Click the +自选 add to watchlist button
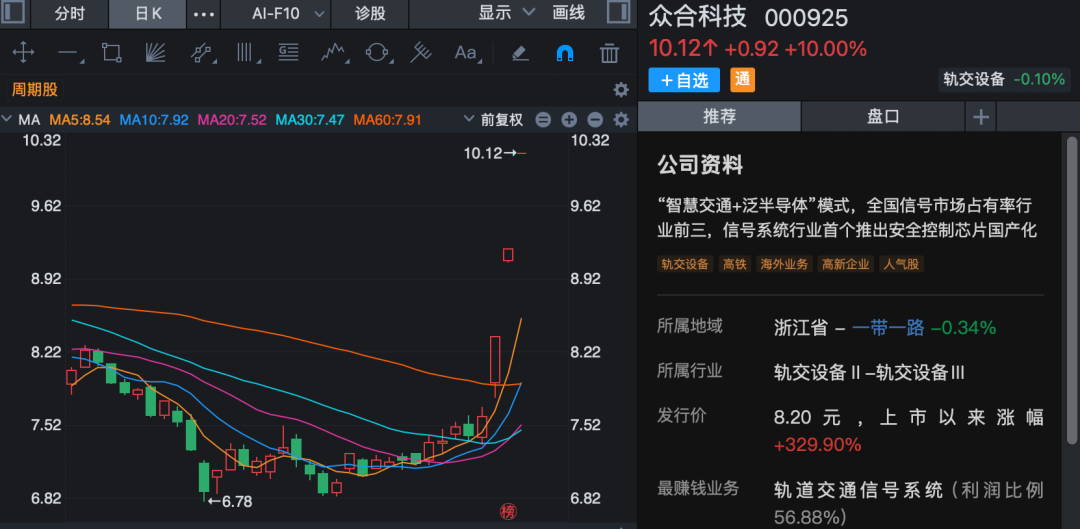Viewport: 1080px width, 529px height. (x=685, y=80)
